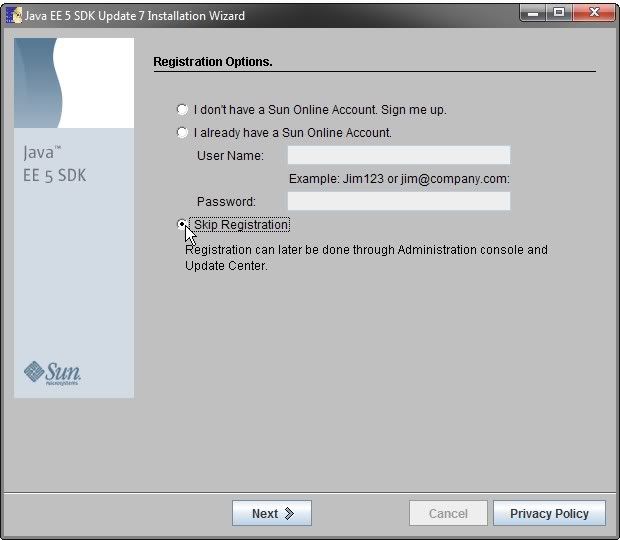Focus the Password input box
Viewport: 620px width, 540px height.
398,201
